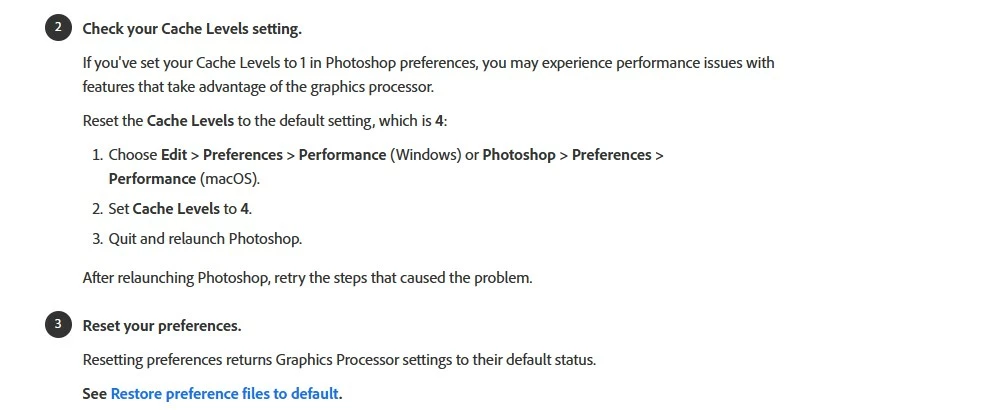Click bold 'Performance' before the (Windows) label

pos(342,155)
